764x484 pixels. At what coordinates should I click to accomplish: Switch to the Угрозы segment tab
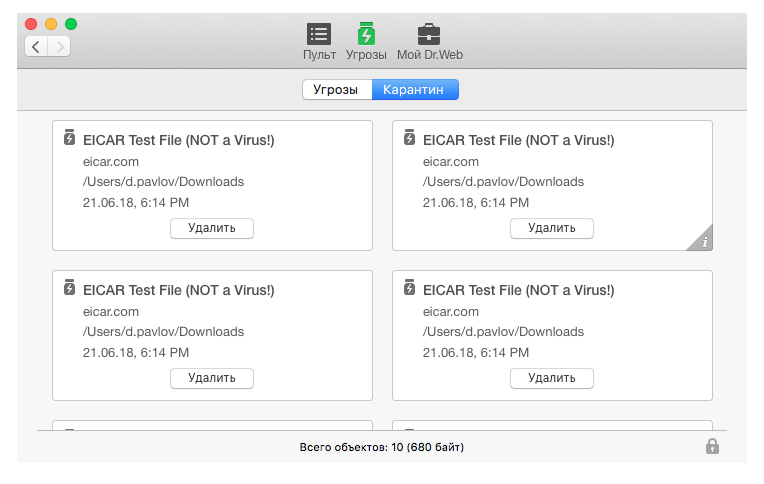(337, 90)
